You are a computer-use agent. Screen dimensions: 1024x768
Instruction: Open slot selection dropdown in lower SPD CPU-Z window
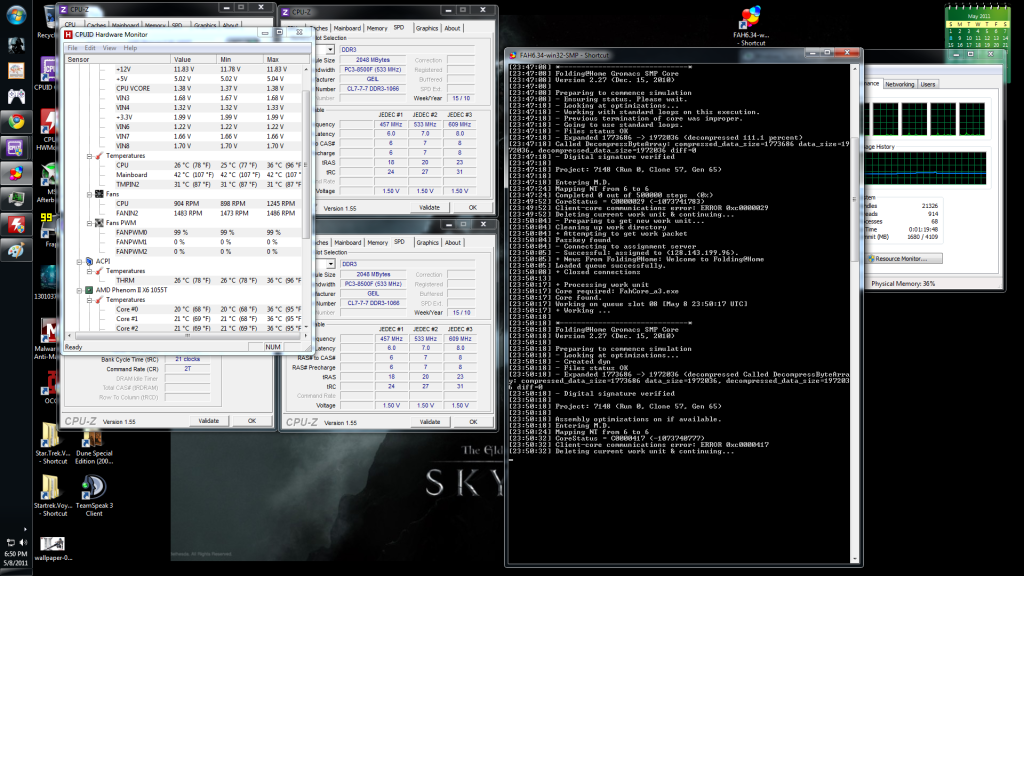(330, 264)
